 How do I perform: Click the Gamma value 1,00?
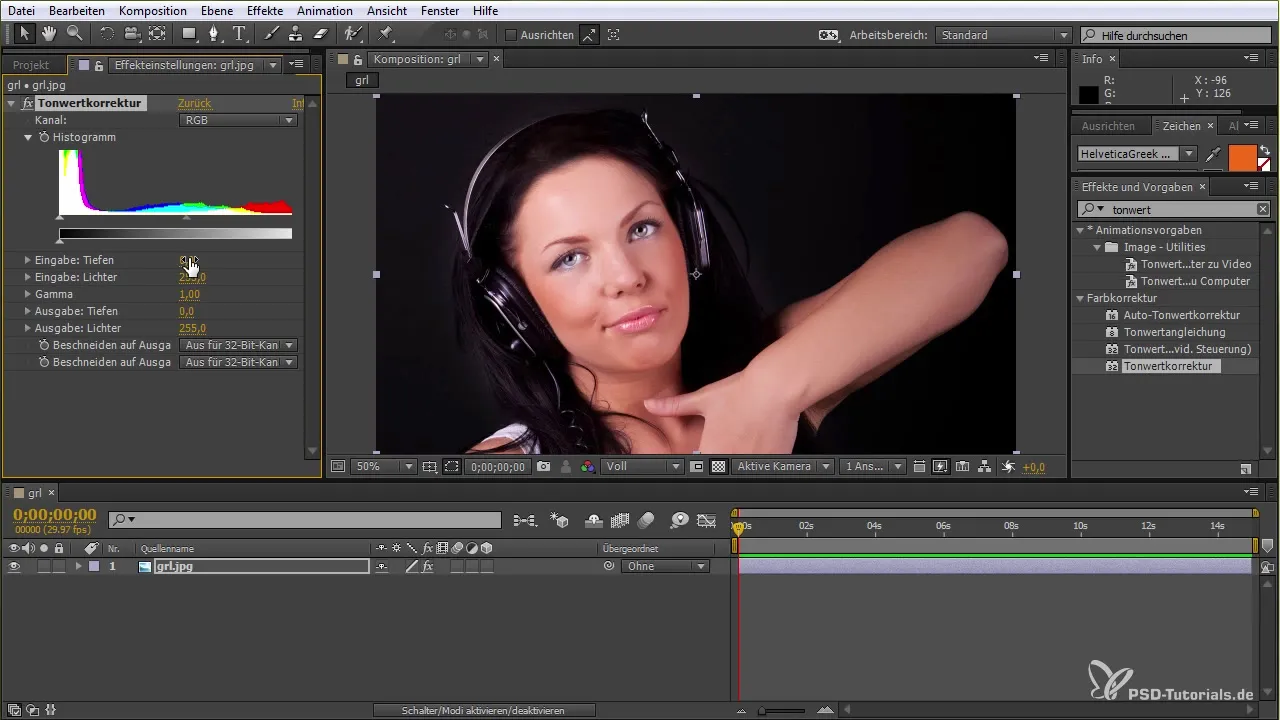tap(189, 294)
